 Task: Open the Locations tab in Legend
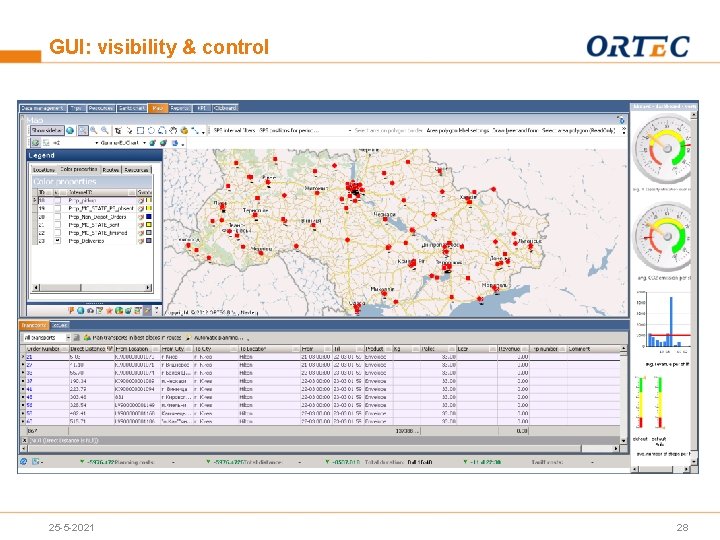[44, 170]
